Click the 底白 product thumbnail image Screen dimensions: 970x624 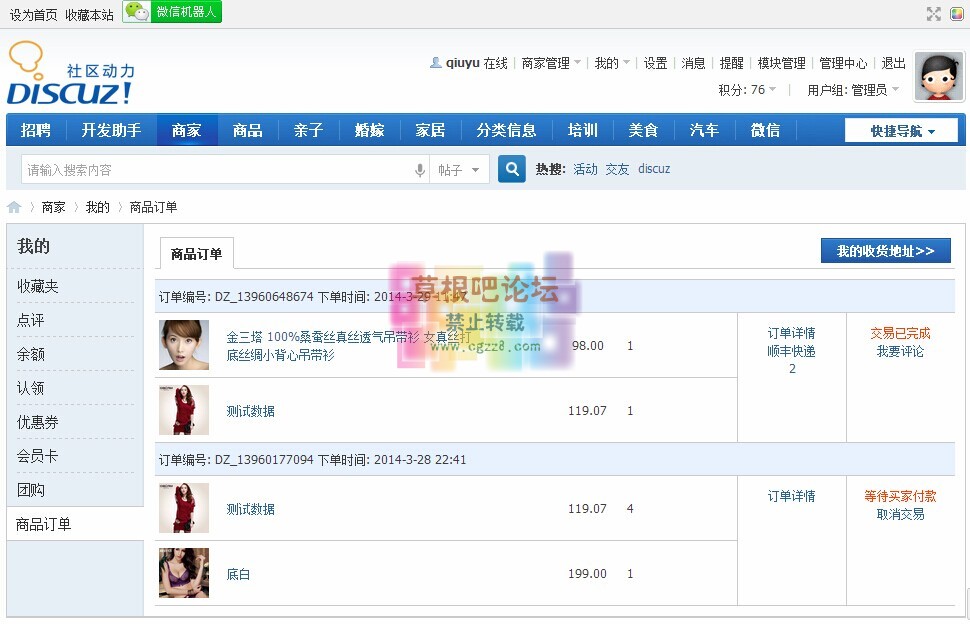coord(184,573)
